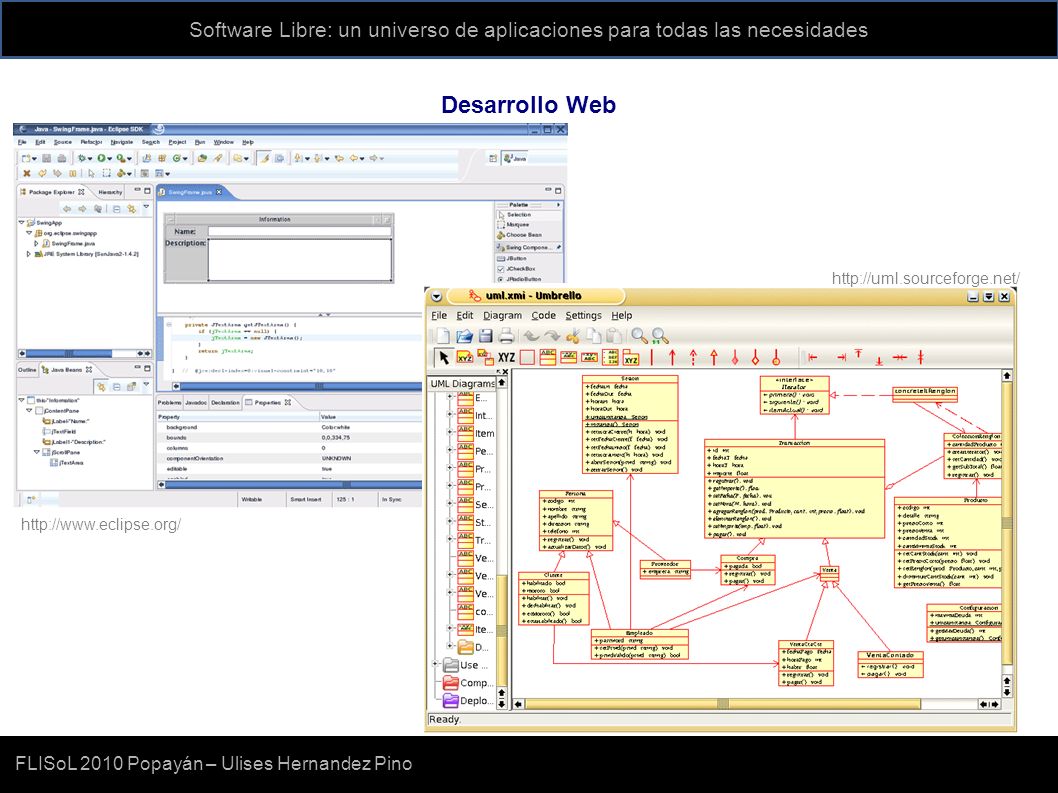
Task: Close the SwingFrame.java editor tab
Action: 219,192
